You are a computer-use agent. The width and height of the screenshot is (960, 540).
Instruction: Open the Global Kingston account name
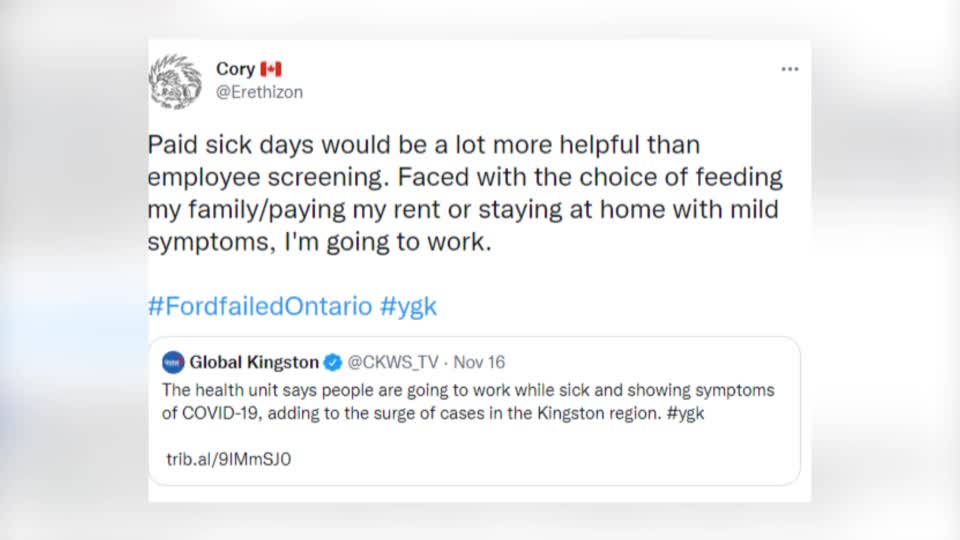click(x=254, y=362)
